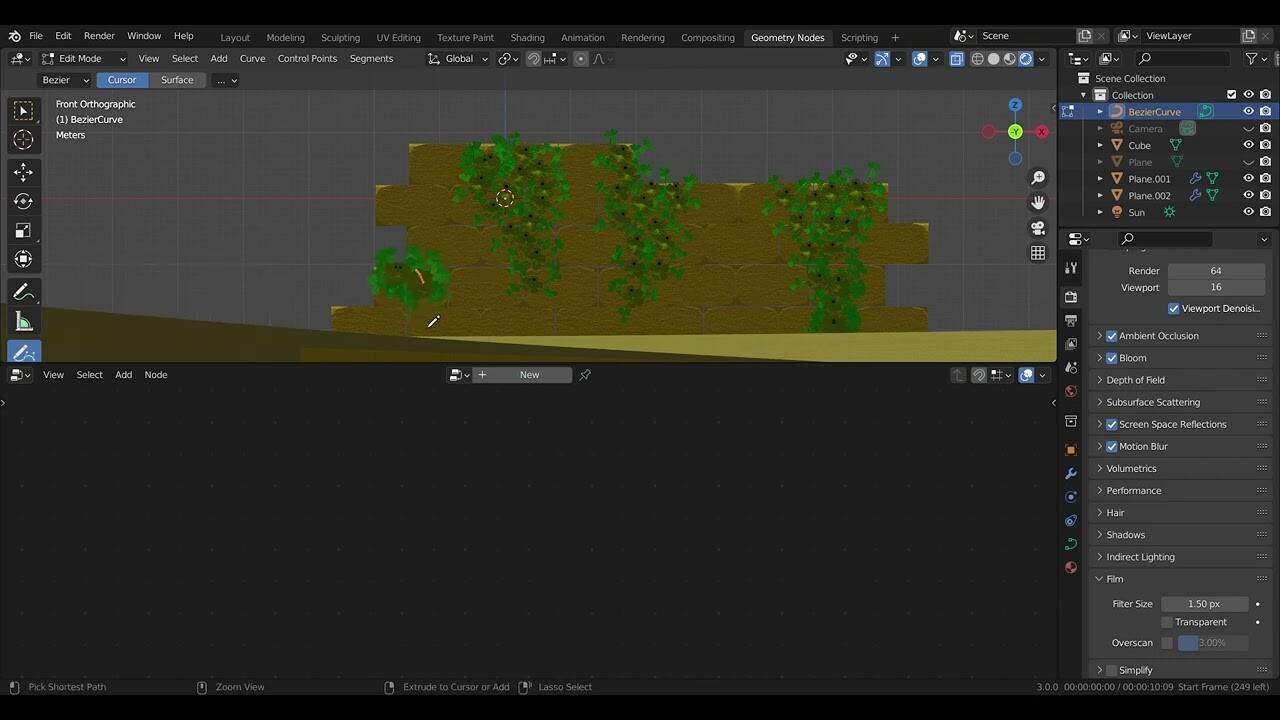The image size is (1280, 720).
Task: Select the Tweak tool in the viewport toolbar
Action: 22,110
